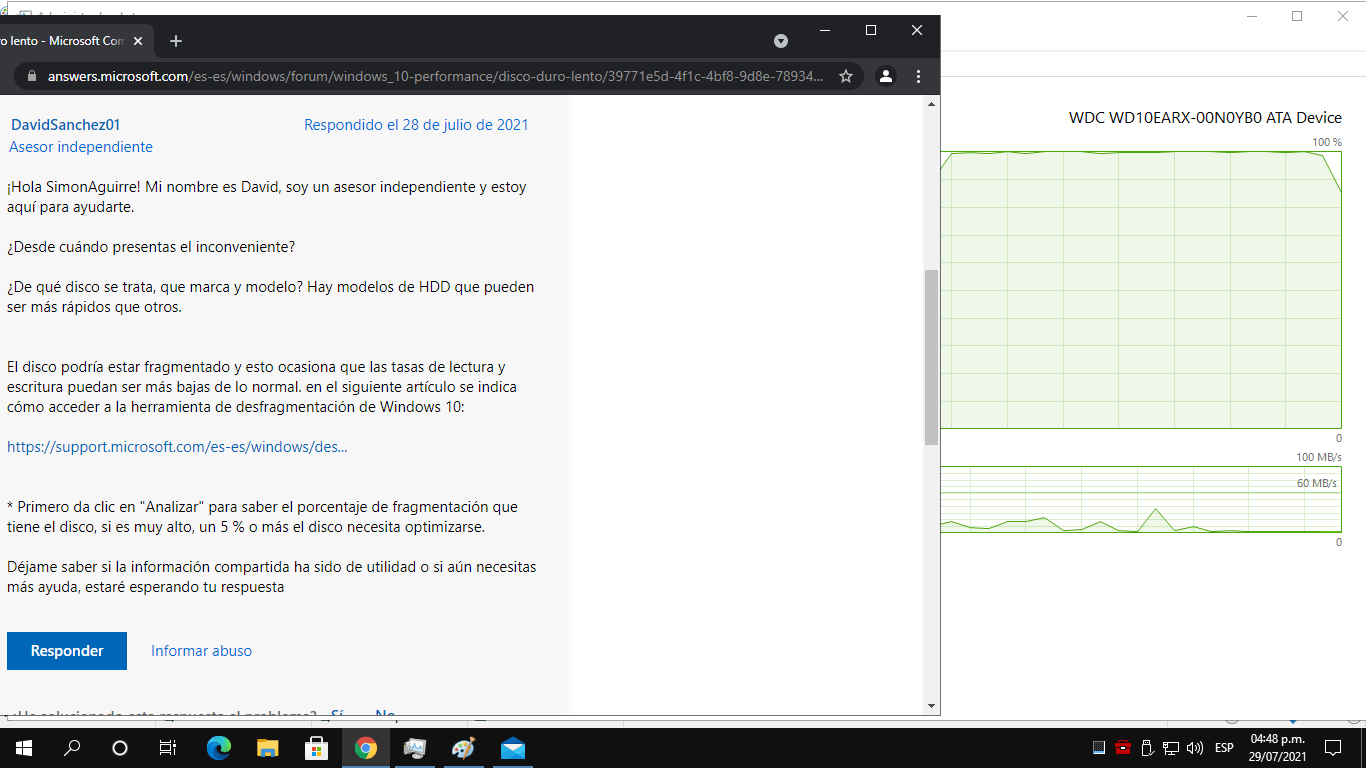This screenshot has height=768, width=1366.
Task: Click the 'Informar abuso' link
Action: (201, 651)
